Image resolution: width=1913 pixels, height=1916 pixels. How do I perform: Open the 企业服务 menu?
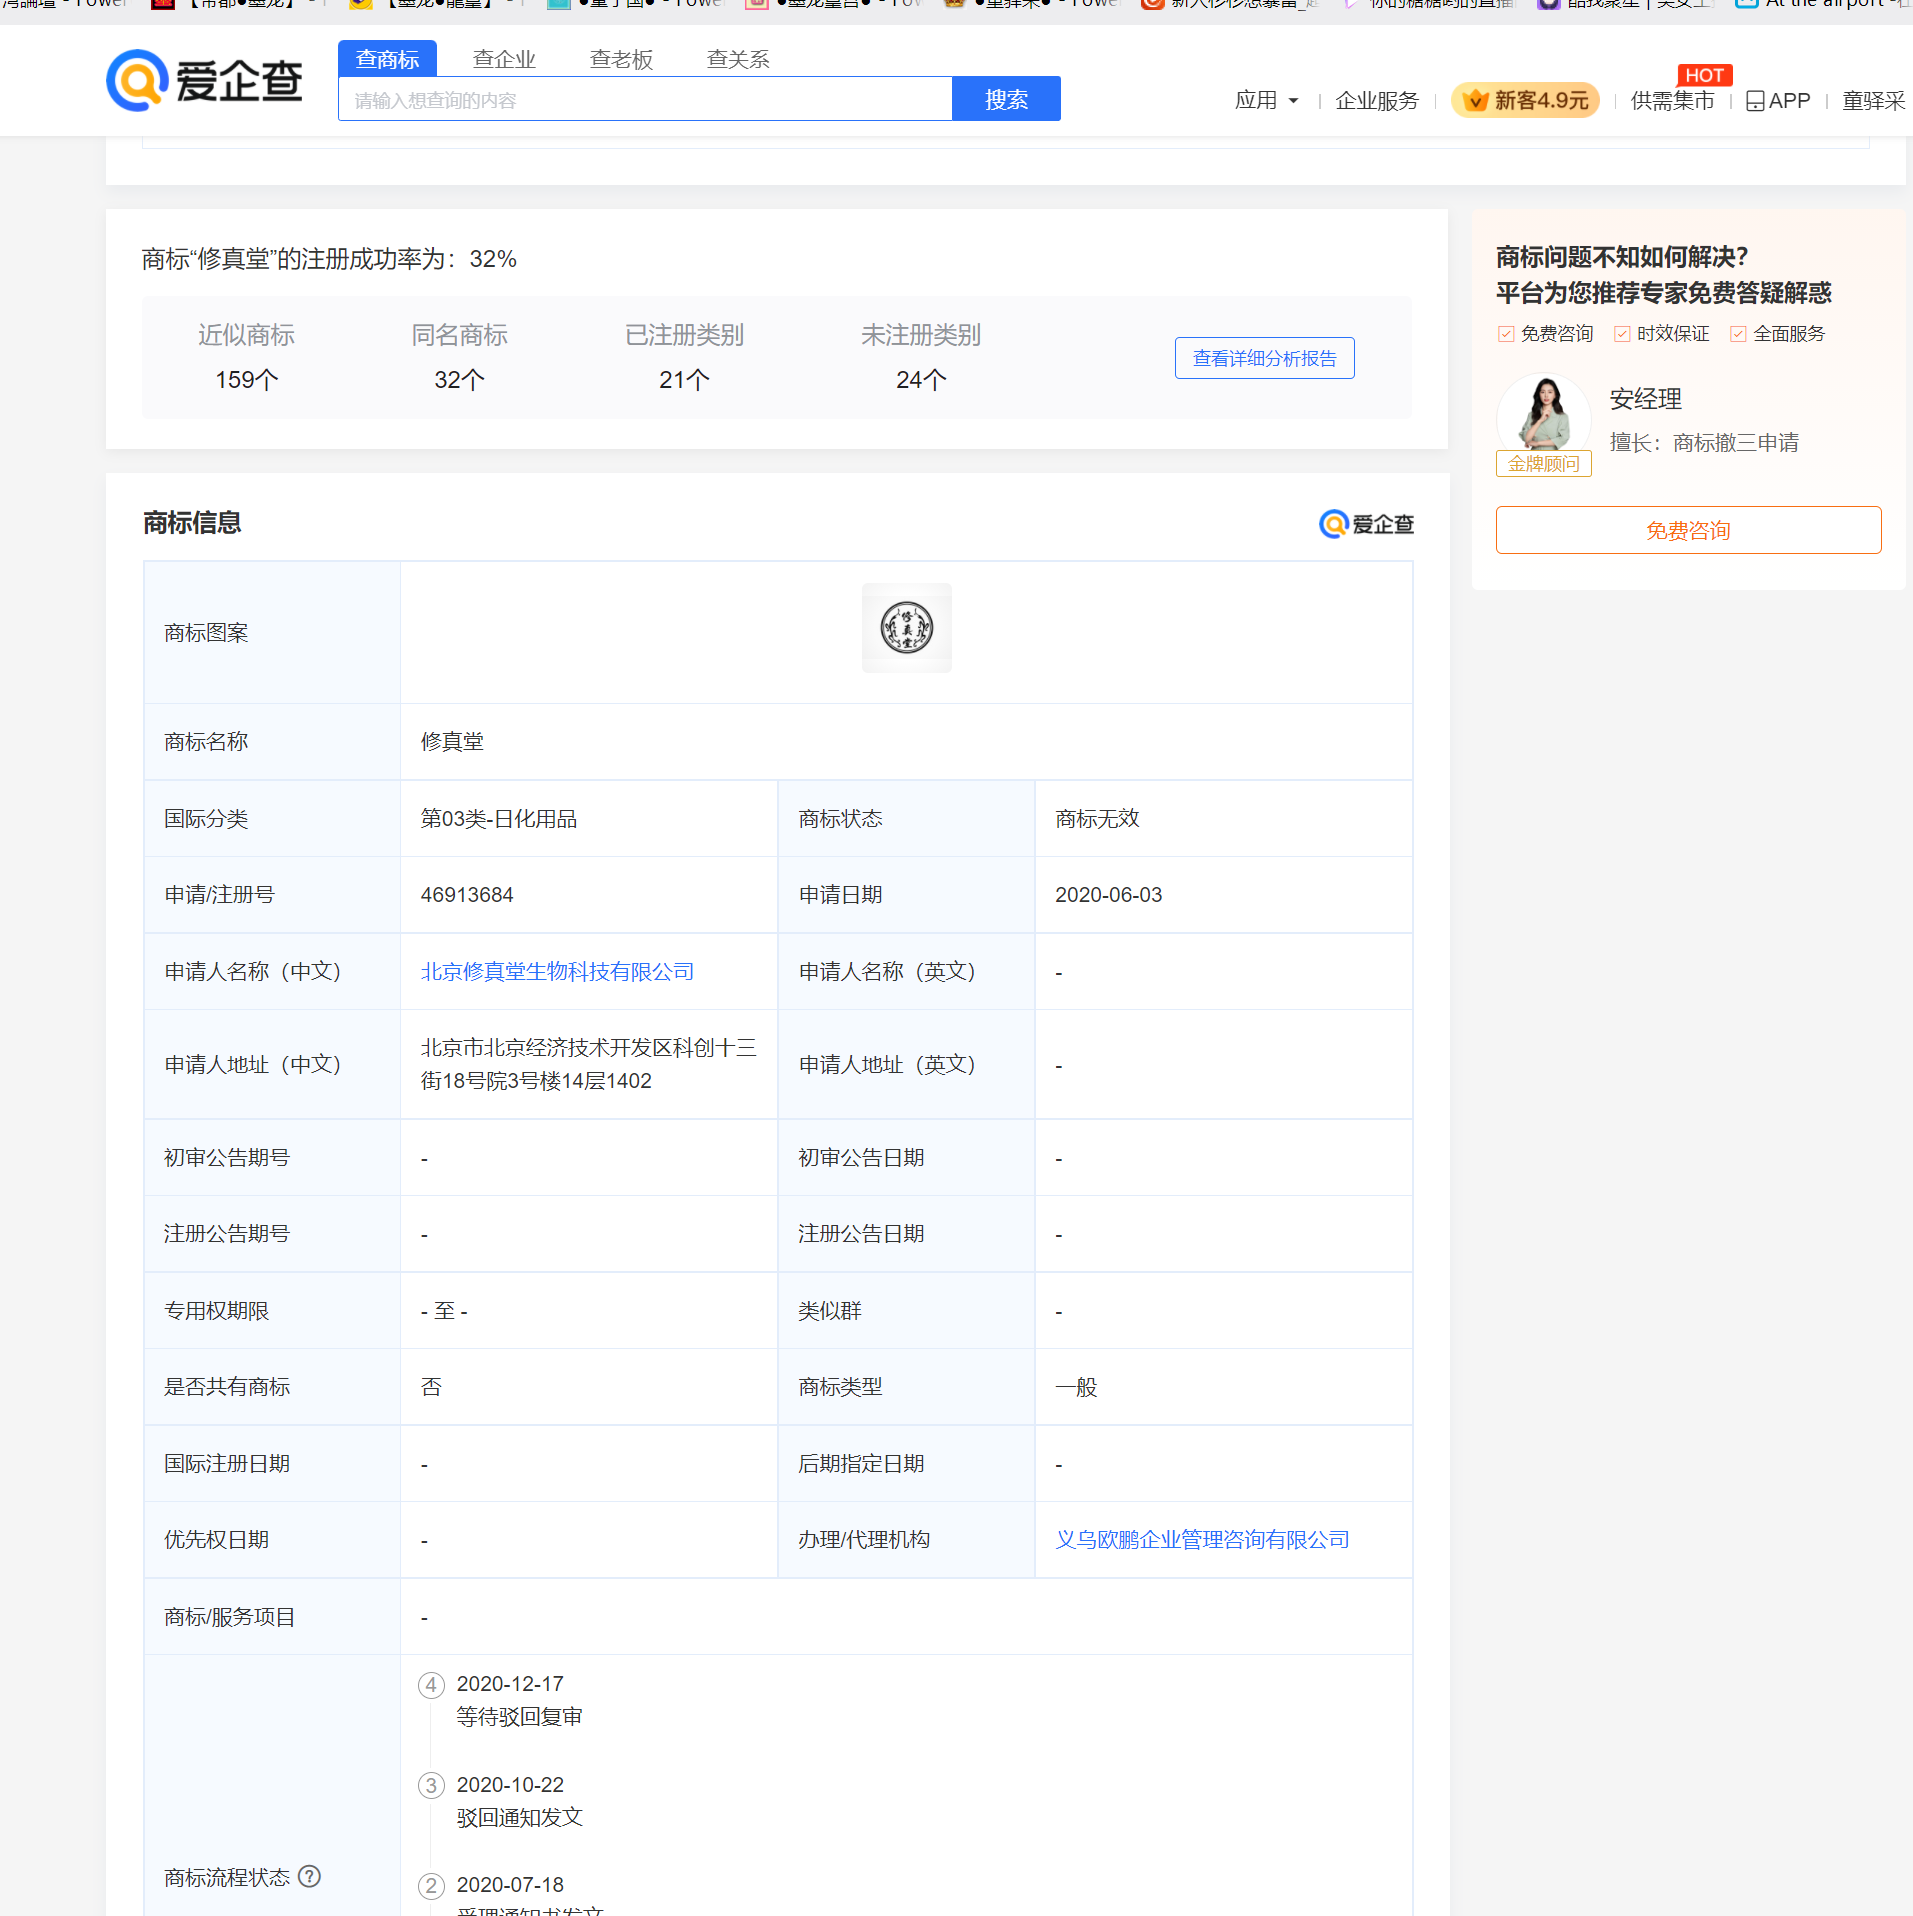[x=1377, y=101]
